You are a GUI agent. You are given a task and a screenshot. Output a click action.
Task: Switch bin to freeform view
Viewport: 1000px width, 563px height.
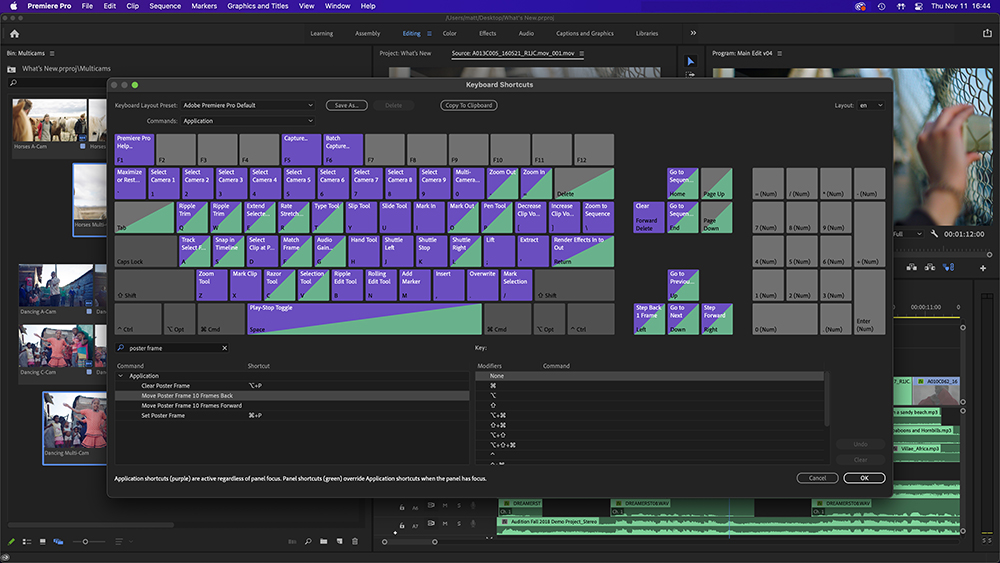pyautogui.click(x=58, y=541)
